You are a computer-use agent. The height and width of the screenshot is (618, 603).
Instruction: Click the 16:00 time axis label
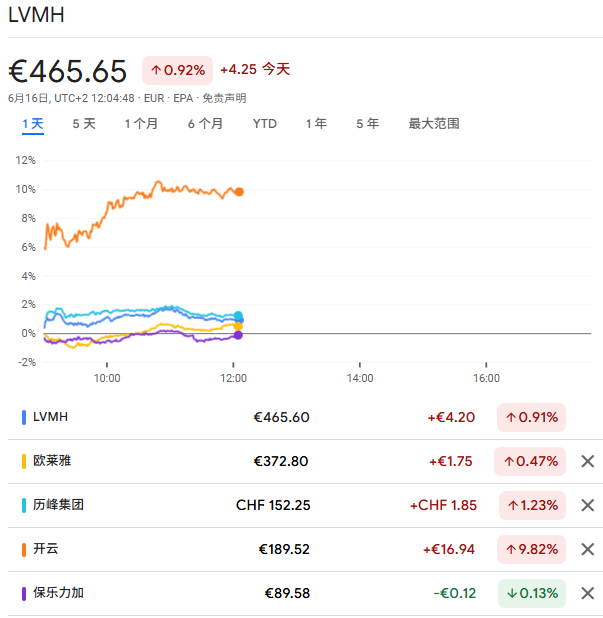click(486, 378)
